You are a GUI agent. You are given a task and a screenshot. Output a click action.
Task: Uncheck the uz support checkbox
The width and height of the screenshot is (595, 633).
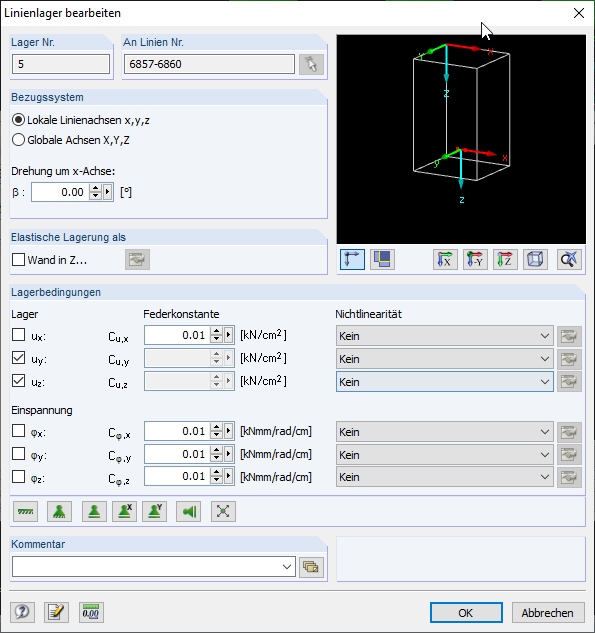19,381
